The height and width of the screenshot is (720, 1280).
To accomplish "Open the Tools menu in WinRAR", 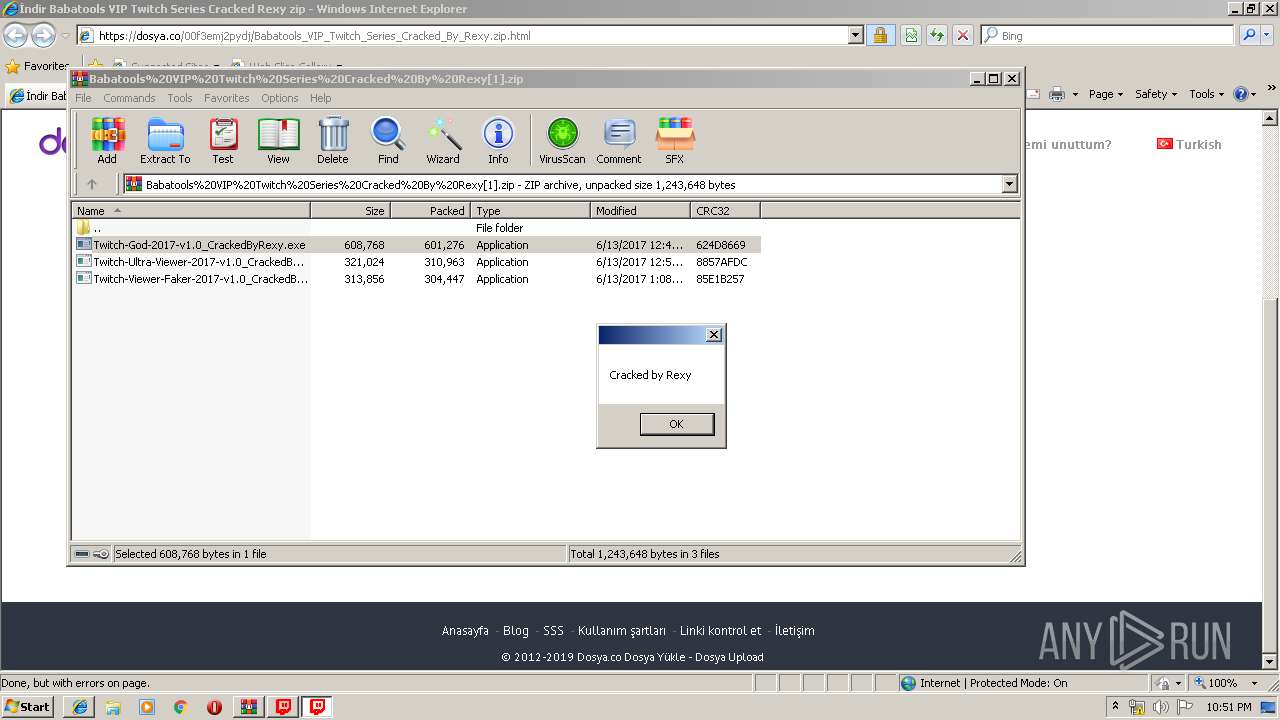I will click(180, 98).
